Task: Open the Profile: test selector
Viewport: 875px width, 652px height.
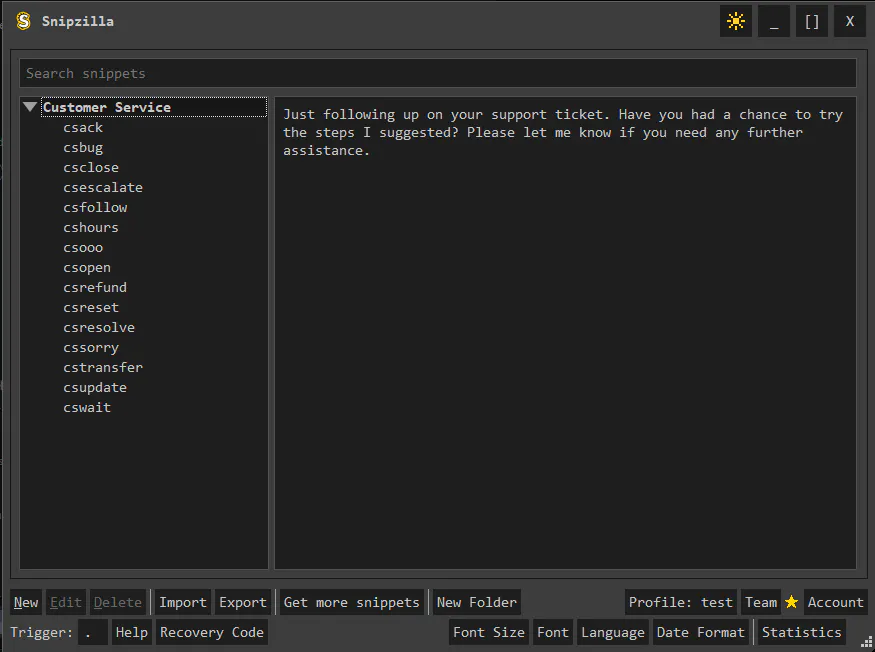Action: point(680,602)
